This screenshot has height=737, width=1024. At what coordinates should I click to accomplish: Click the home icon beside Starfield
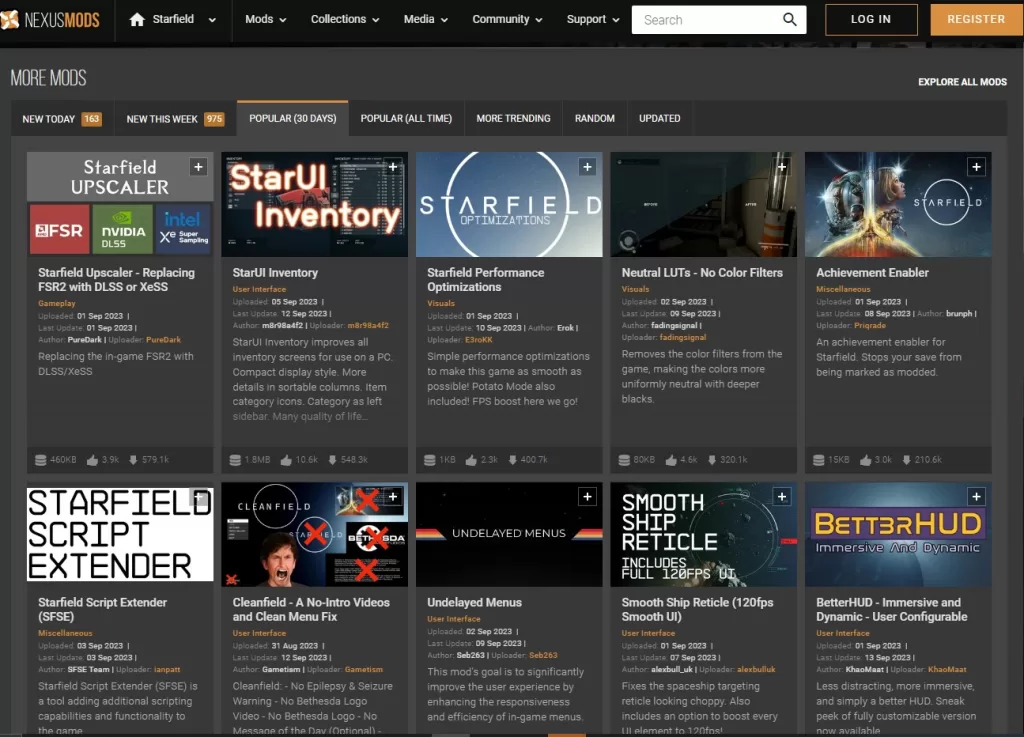click(136, 20)
